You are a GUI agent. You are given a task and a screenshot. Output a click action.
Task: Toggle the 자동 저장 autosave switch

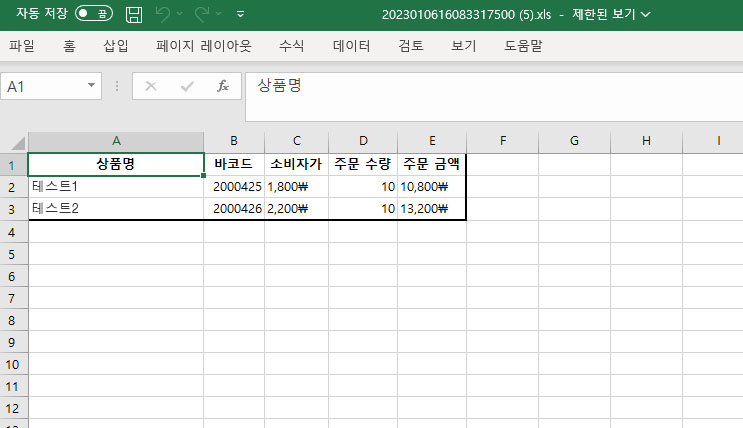(x=94, y=13)
